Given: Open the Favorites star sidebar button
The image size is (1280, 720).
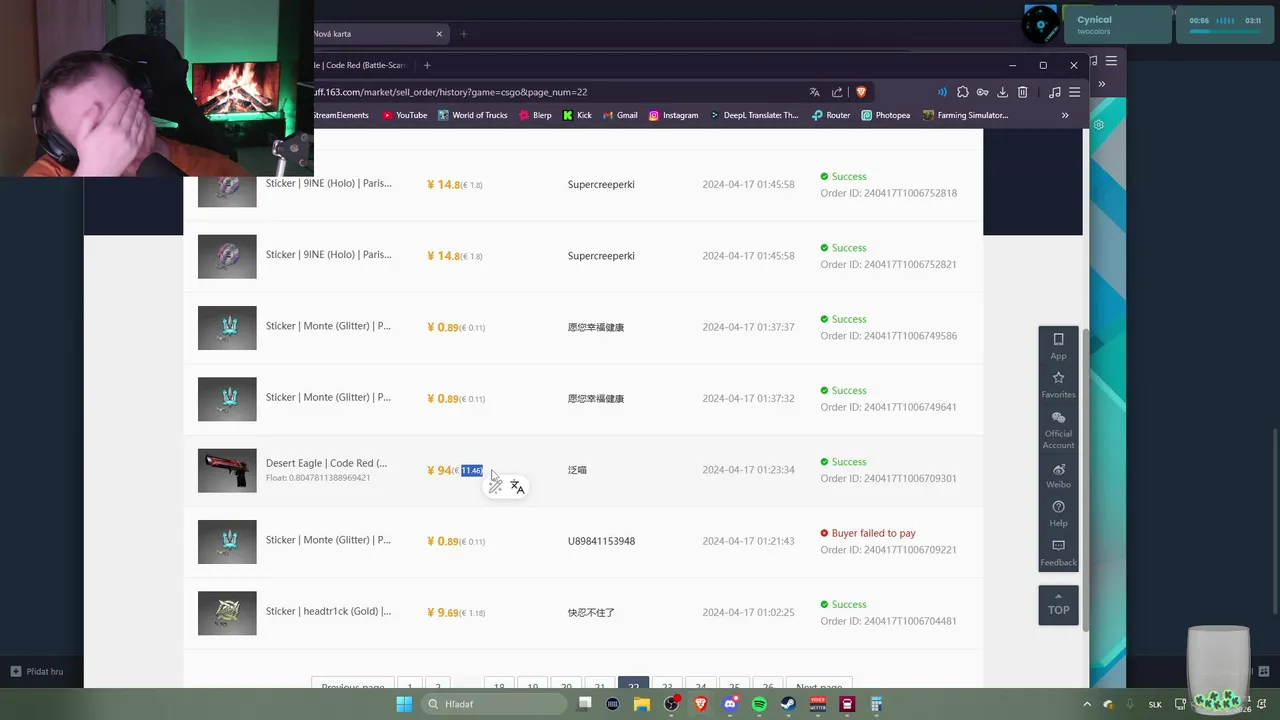Looking at the screenshot, I should 1058,384.
